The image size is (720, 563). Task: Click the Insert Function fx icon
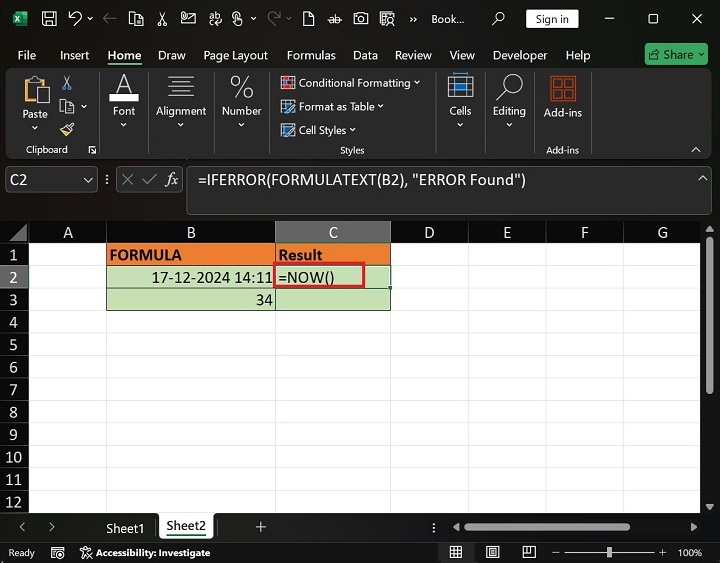click(x=172, y=180)
